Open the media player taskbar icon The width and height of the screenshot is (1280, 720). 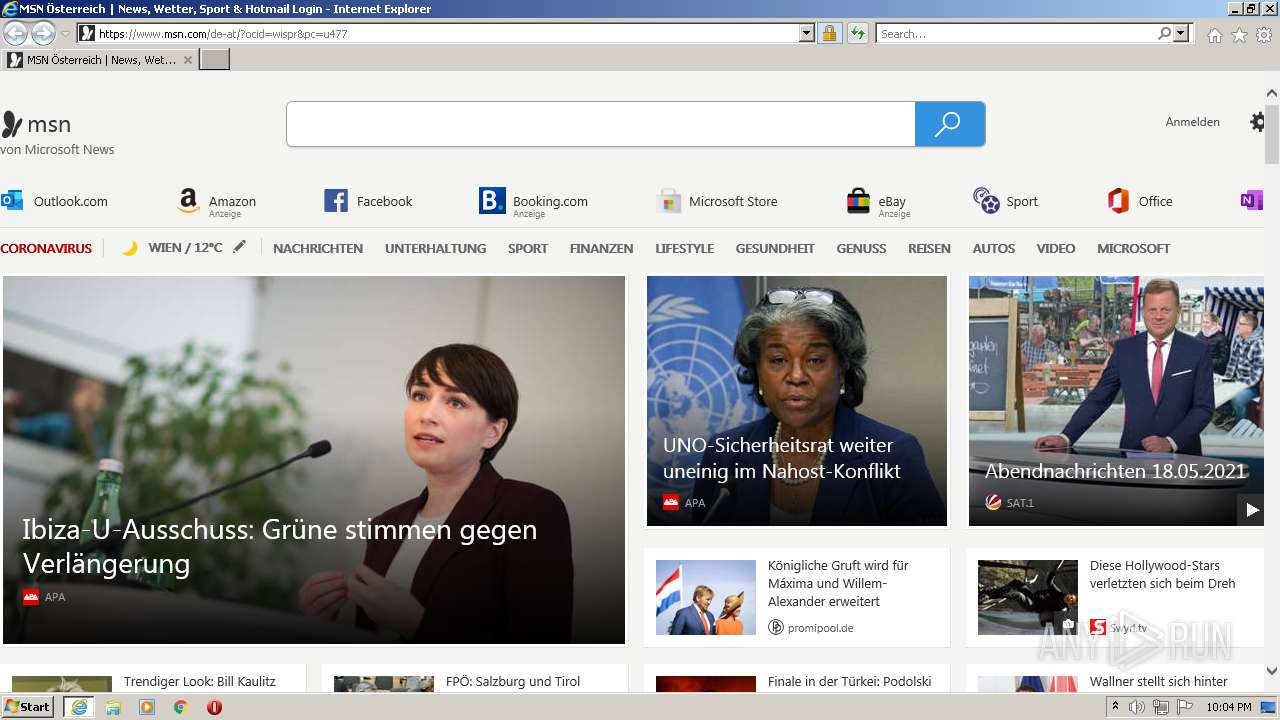coord(147,707)
